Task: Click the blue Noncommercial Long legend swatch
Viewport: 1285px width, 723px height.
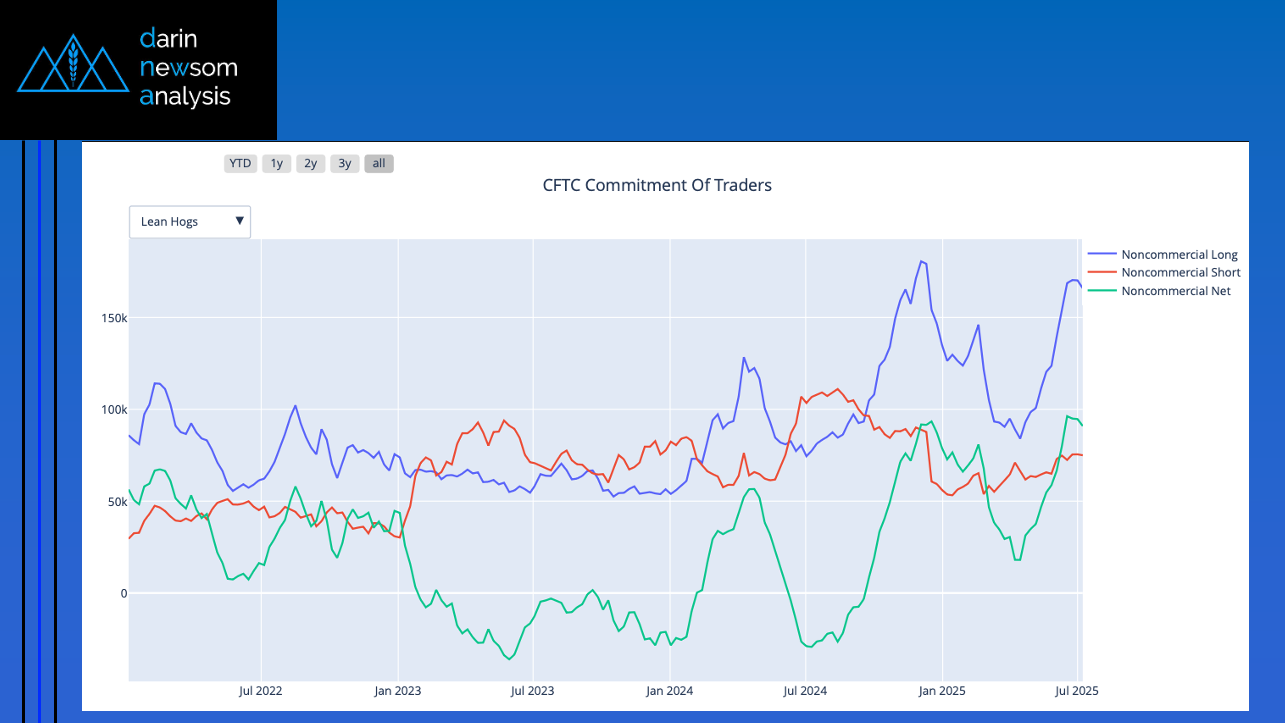Action: point(1101,255)
